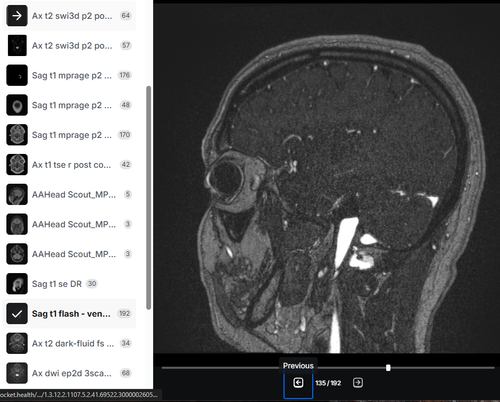Advance to the next image slice
The image size is (500, 402).
tap(358, 383)
